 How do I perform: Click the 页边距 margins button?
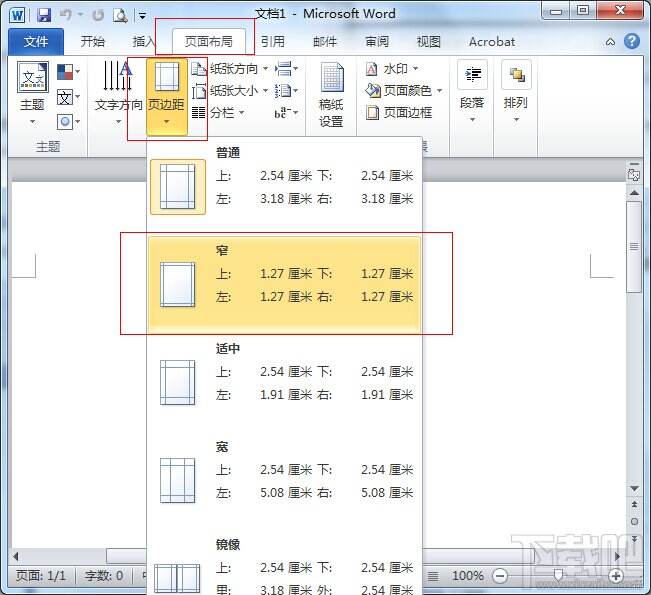pos(166,96)
